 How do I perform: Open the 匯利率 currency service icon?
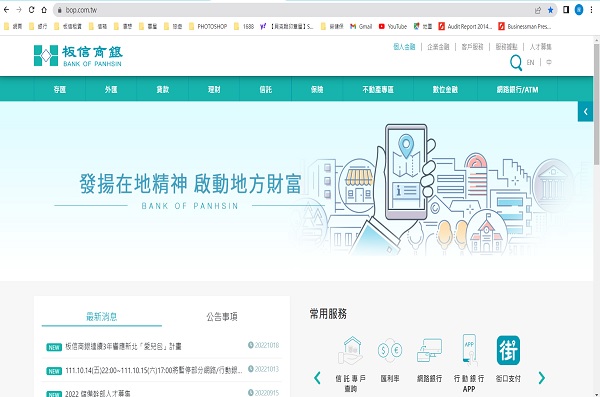pyautogui.click(x=390, y=360)
